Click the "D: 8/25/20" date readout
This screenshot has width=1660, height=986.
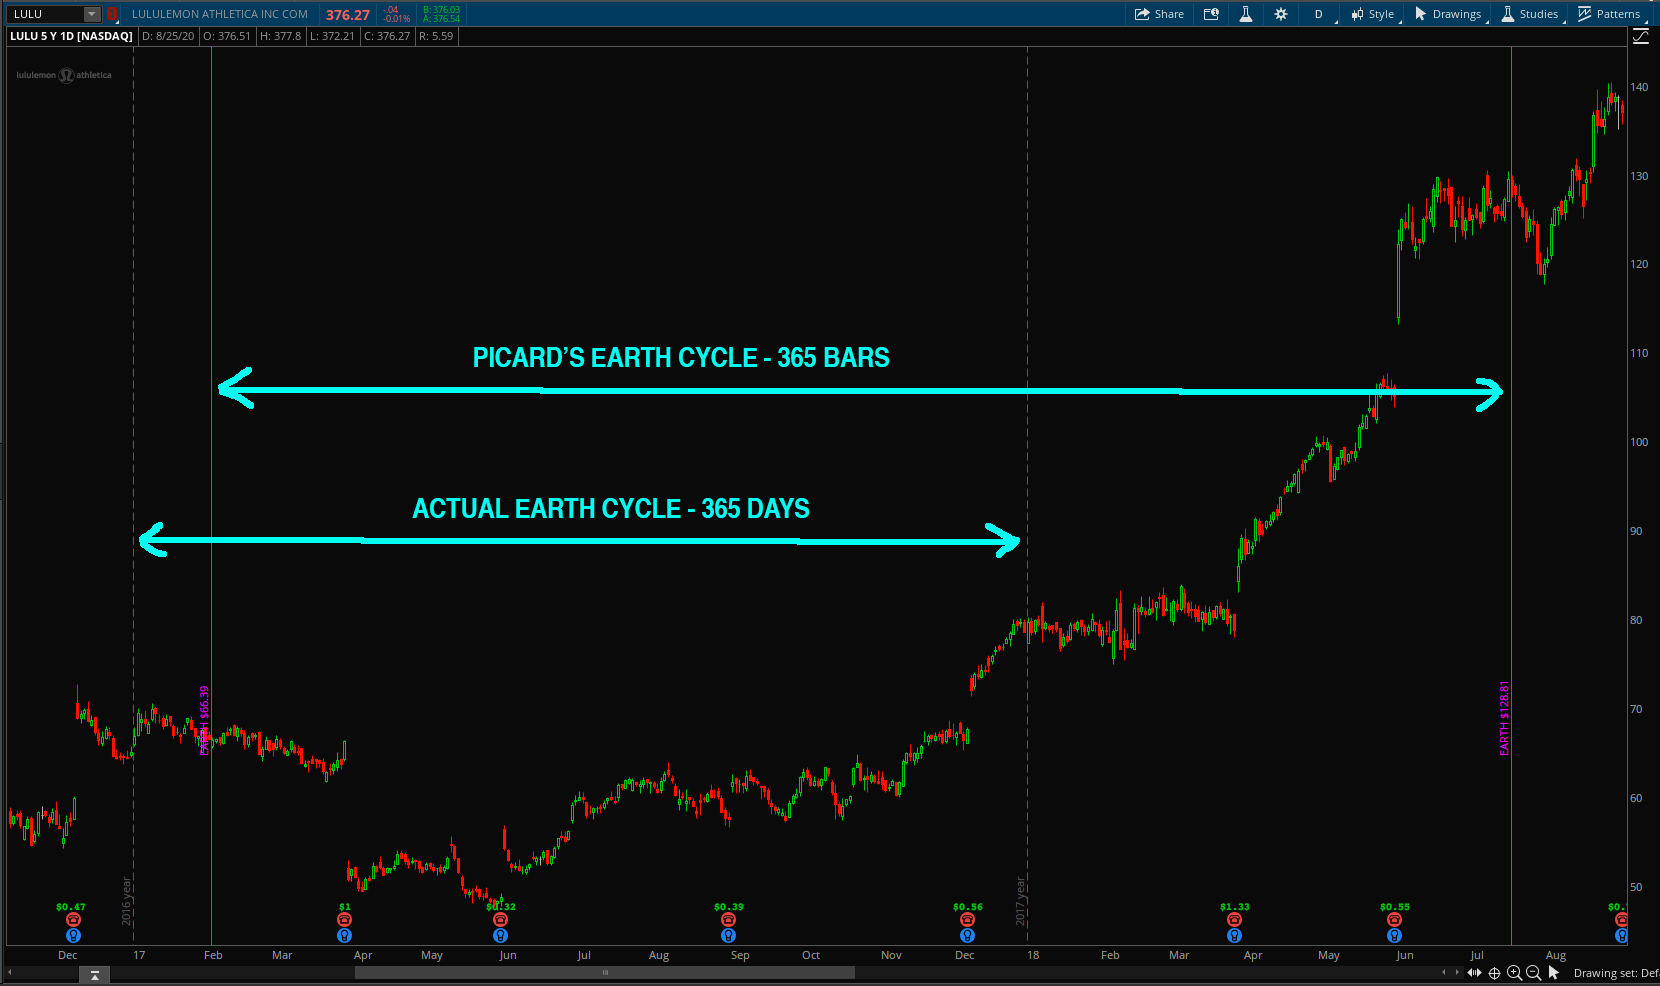[168, 36]
